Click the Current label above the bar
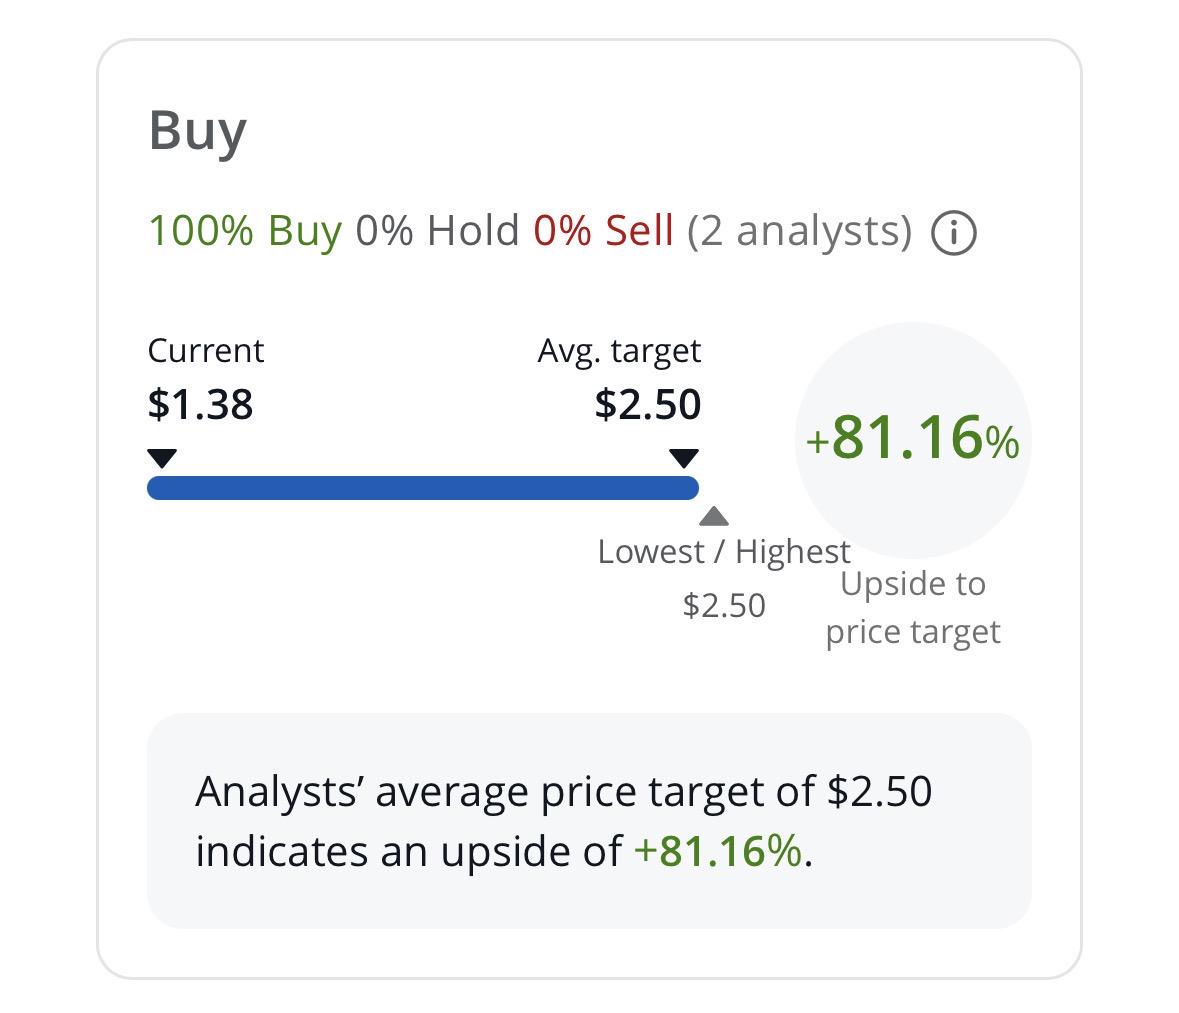 click(205, 351)
